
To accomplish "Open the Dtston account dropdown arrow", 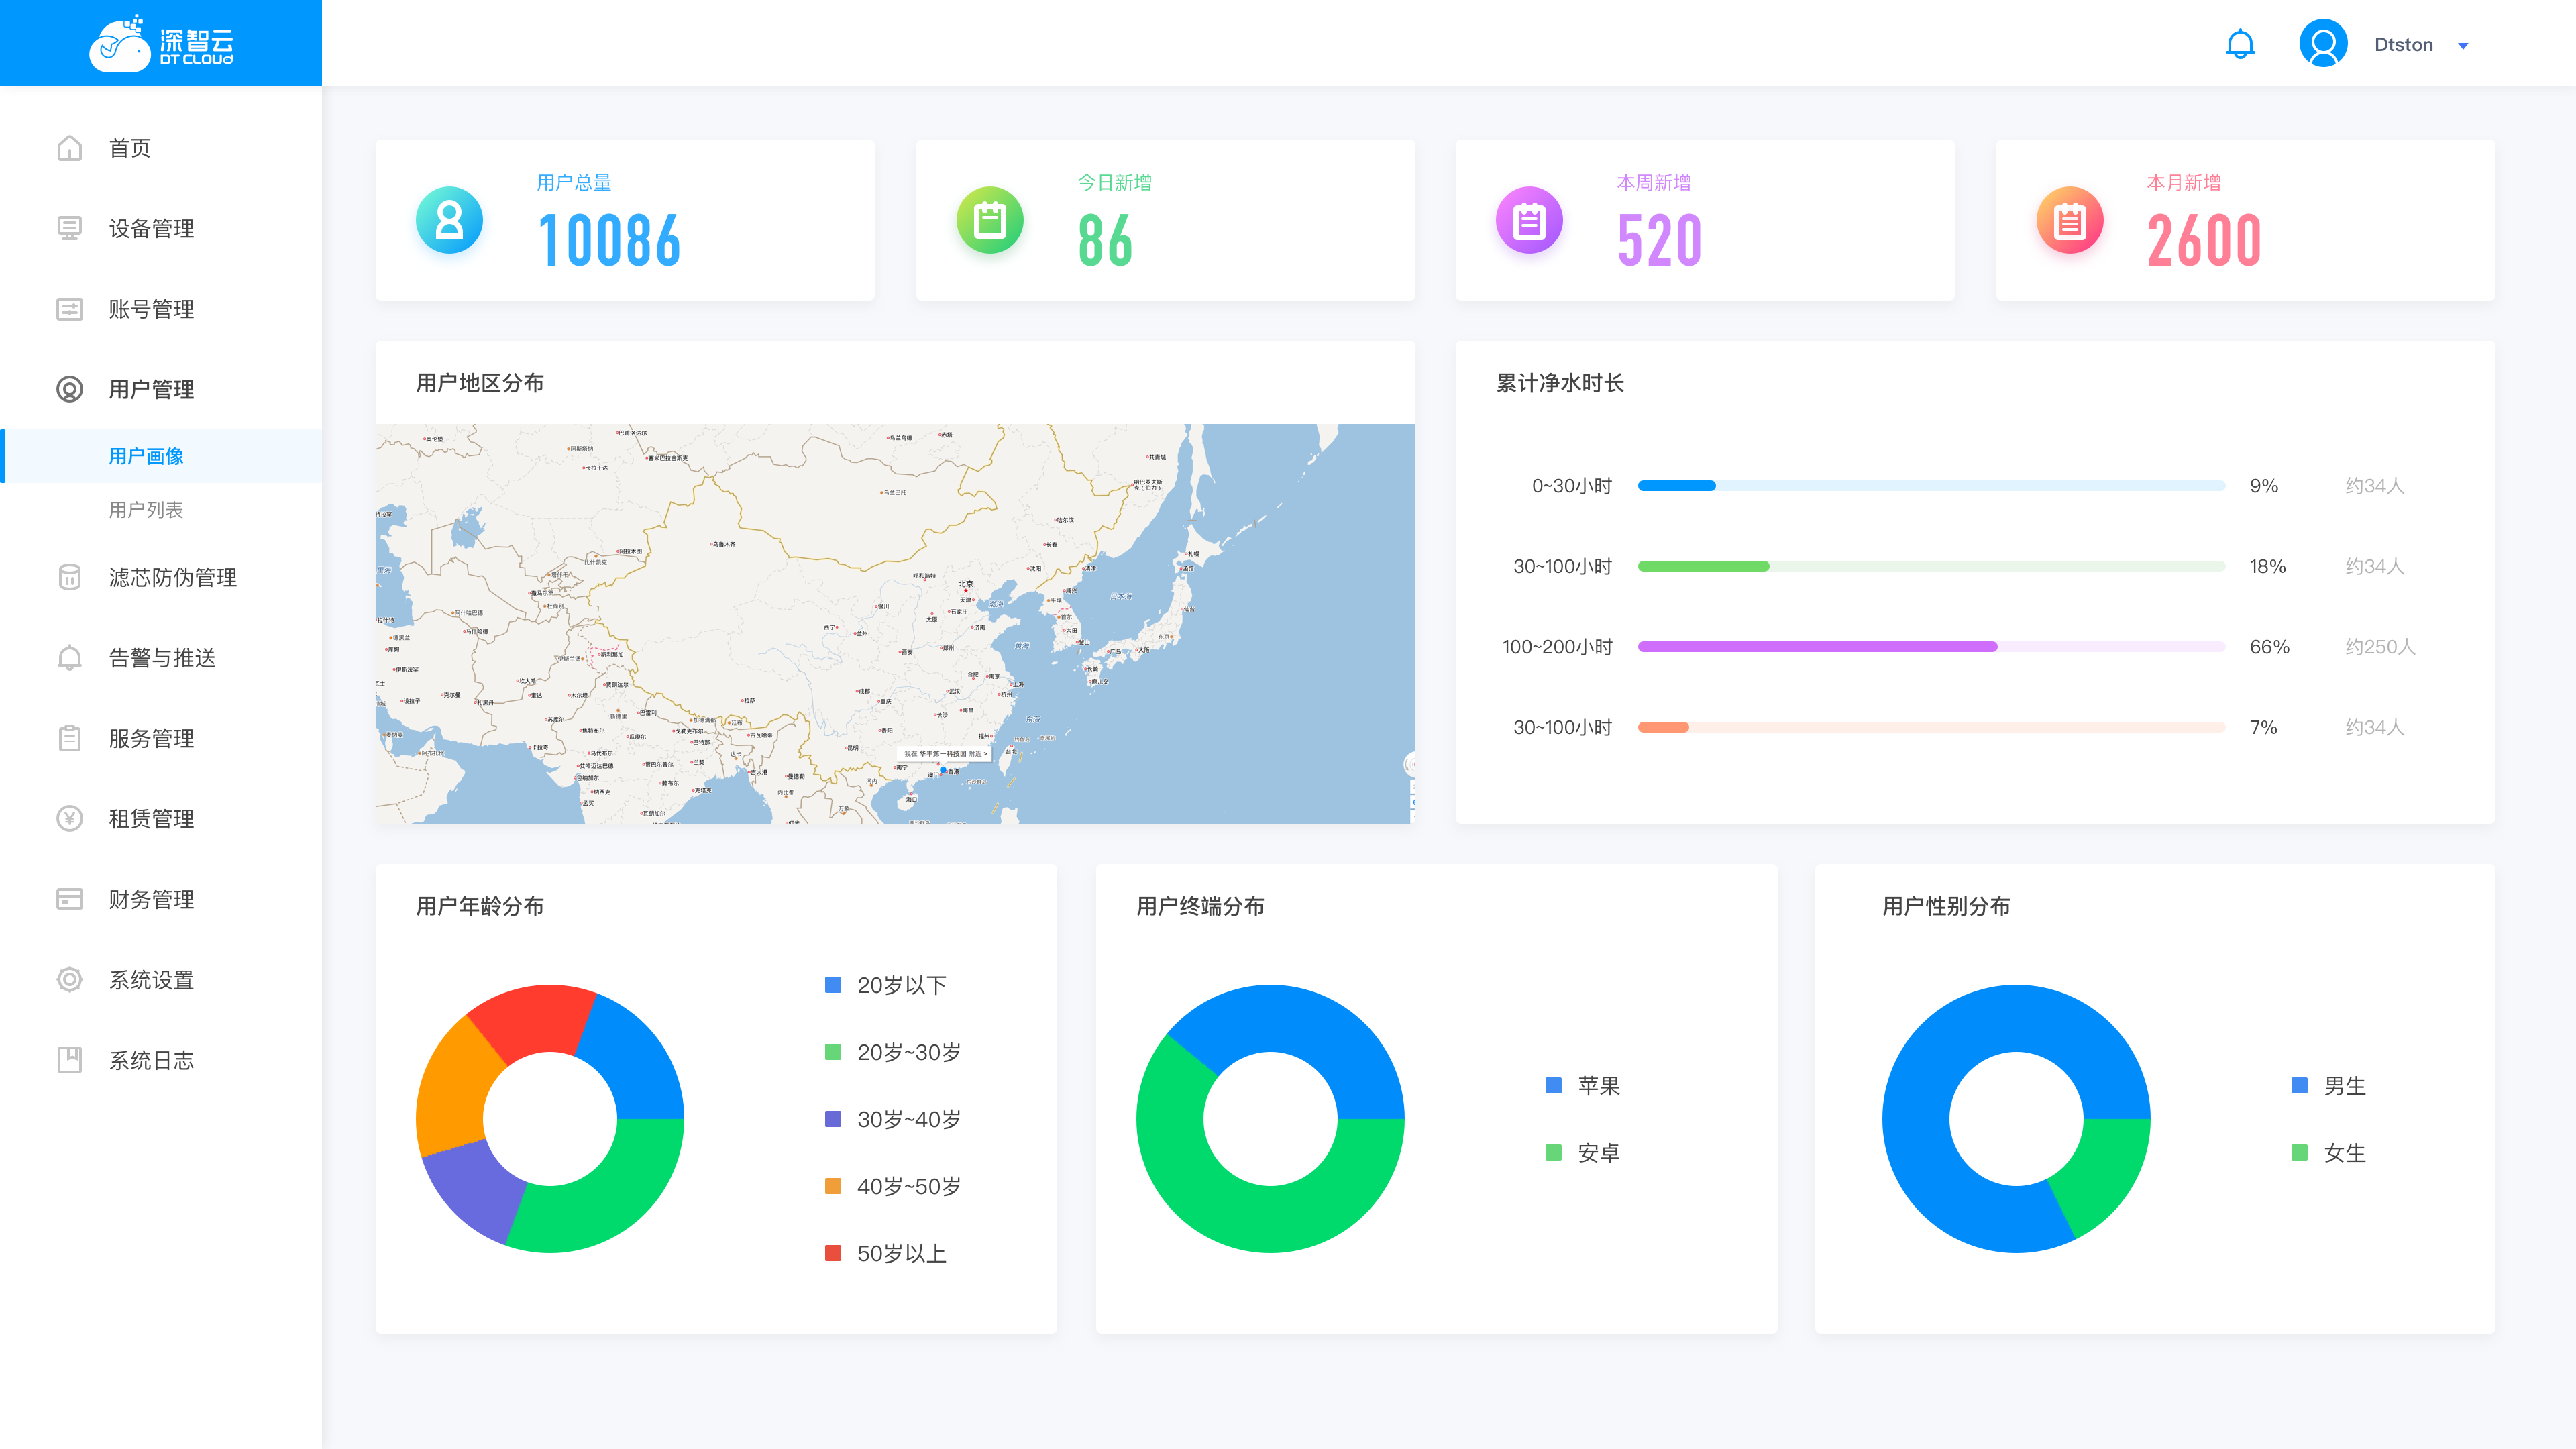I will point(2463,46).
